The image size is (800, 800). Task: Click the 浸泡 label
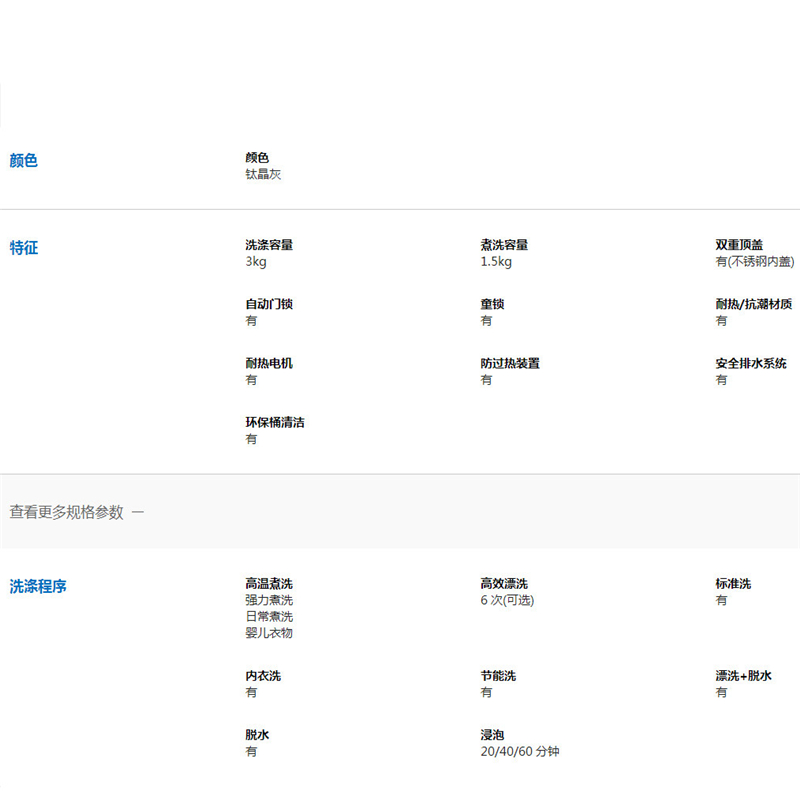(x=492, y=735)
